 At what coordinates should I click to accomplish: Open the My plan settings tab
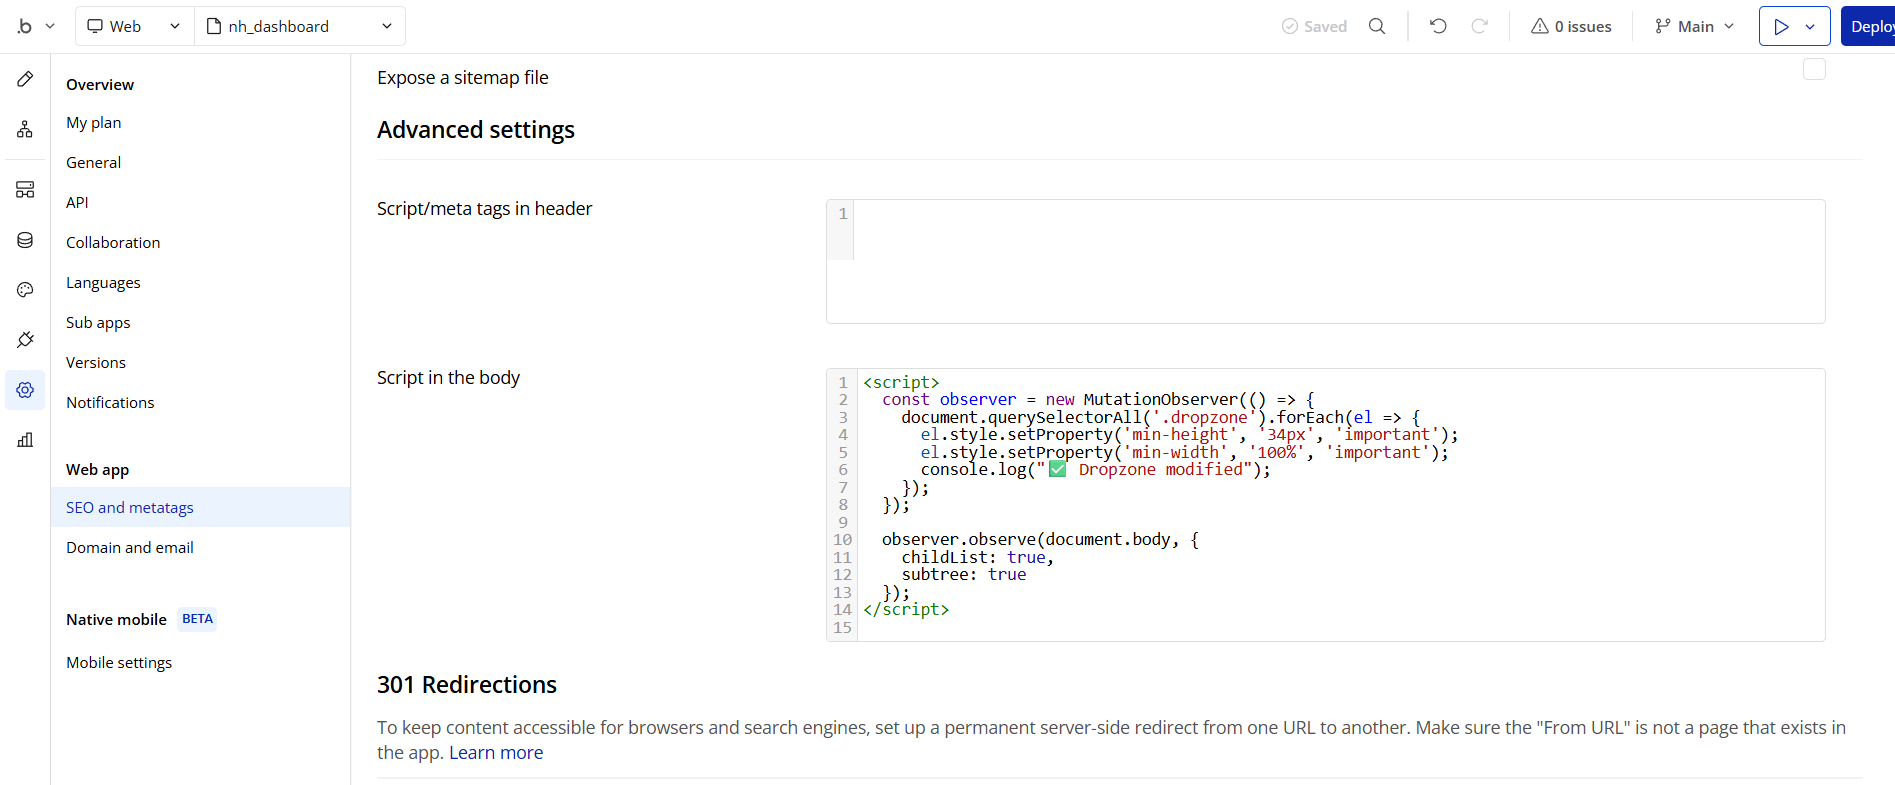(94, 122)
